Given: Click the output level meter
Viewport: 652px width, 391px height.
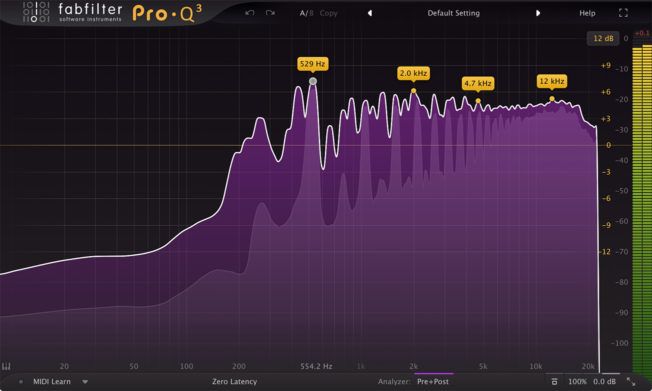Looking at the screenshot, I should (642, 210).
